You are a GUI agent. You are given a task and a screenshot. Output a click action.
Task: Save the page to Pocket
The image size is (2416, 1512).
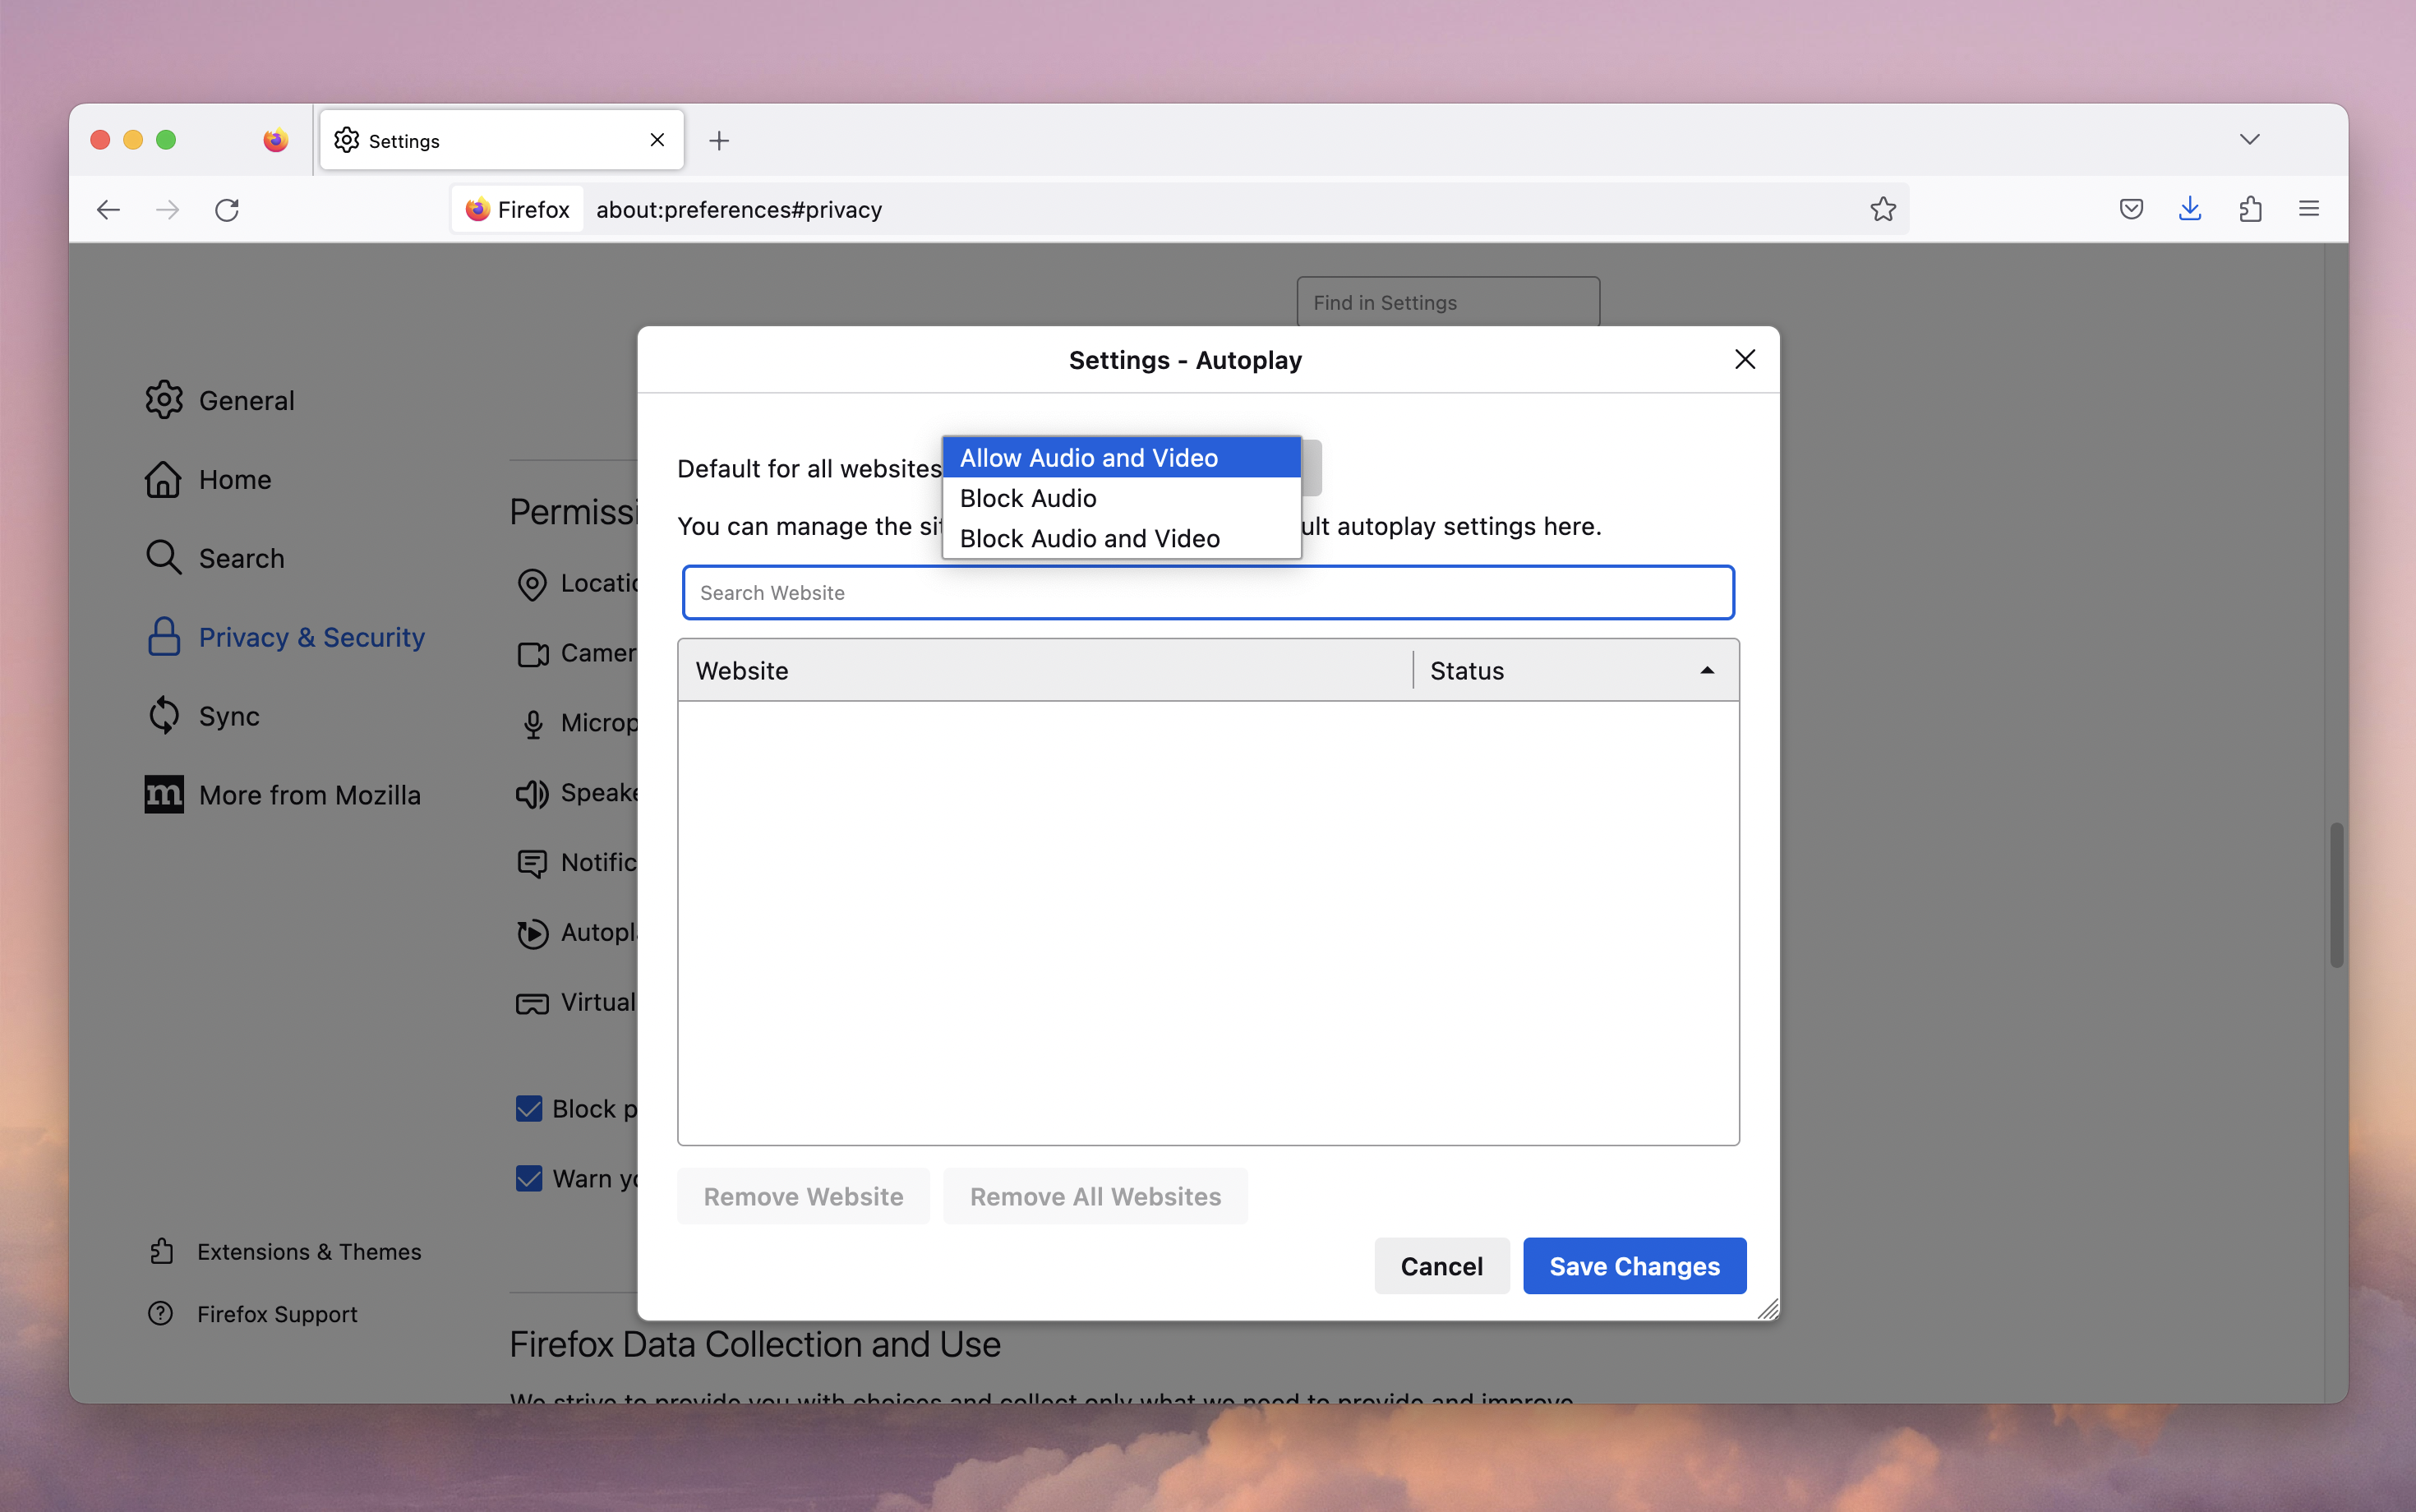2131,208
